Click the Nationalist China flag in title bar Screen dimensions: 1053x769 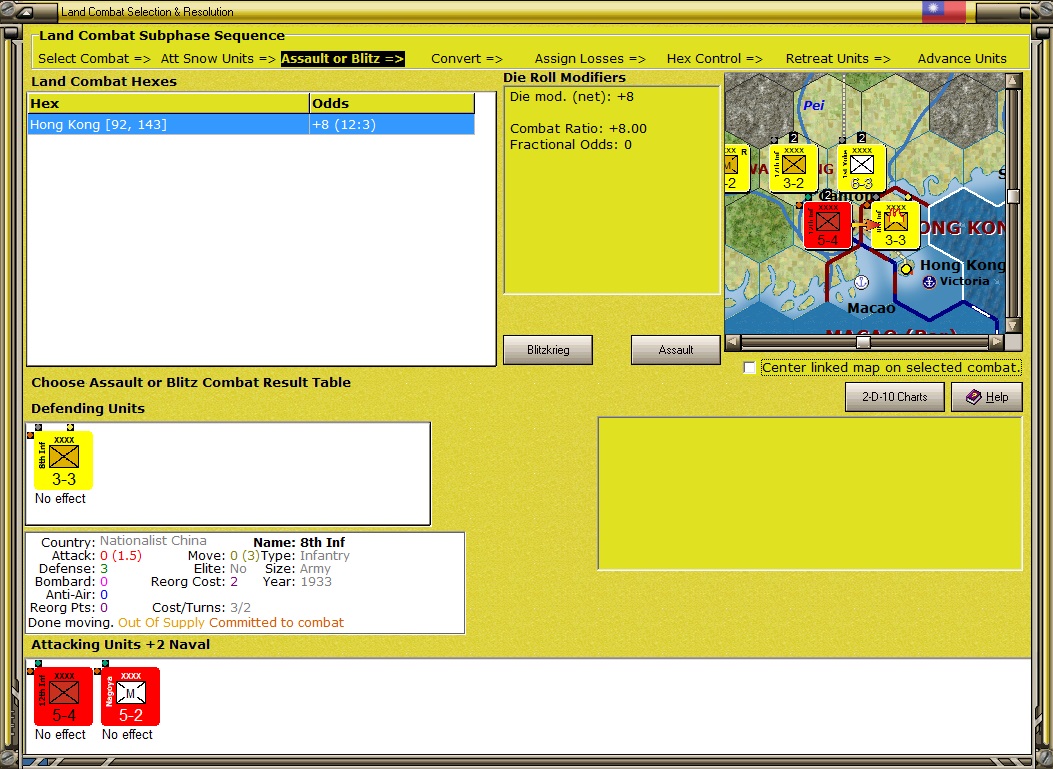click(x=944, y=11)
